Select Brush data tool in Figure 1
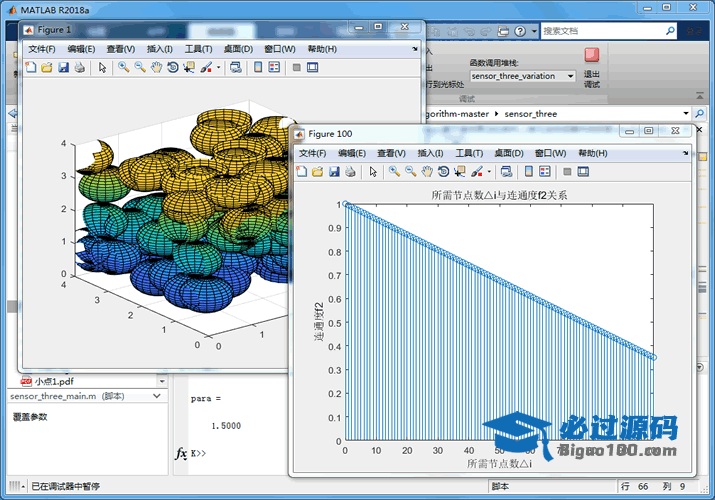The width and height of the screenshot is (715, 500). click(206, 67)
